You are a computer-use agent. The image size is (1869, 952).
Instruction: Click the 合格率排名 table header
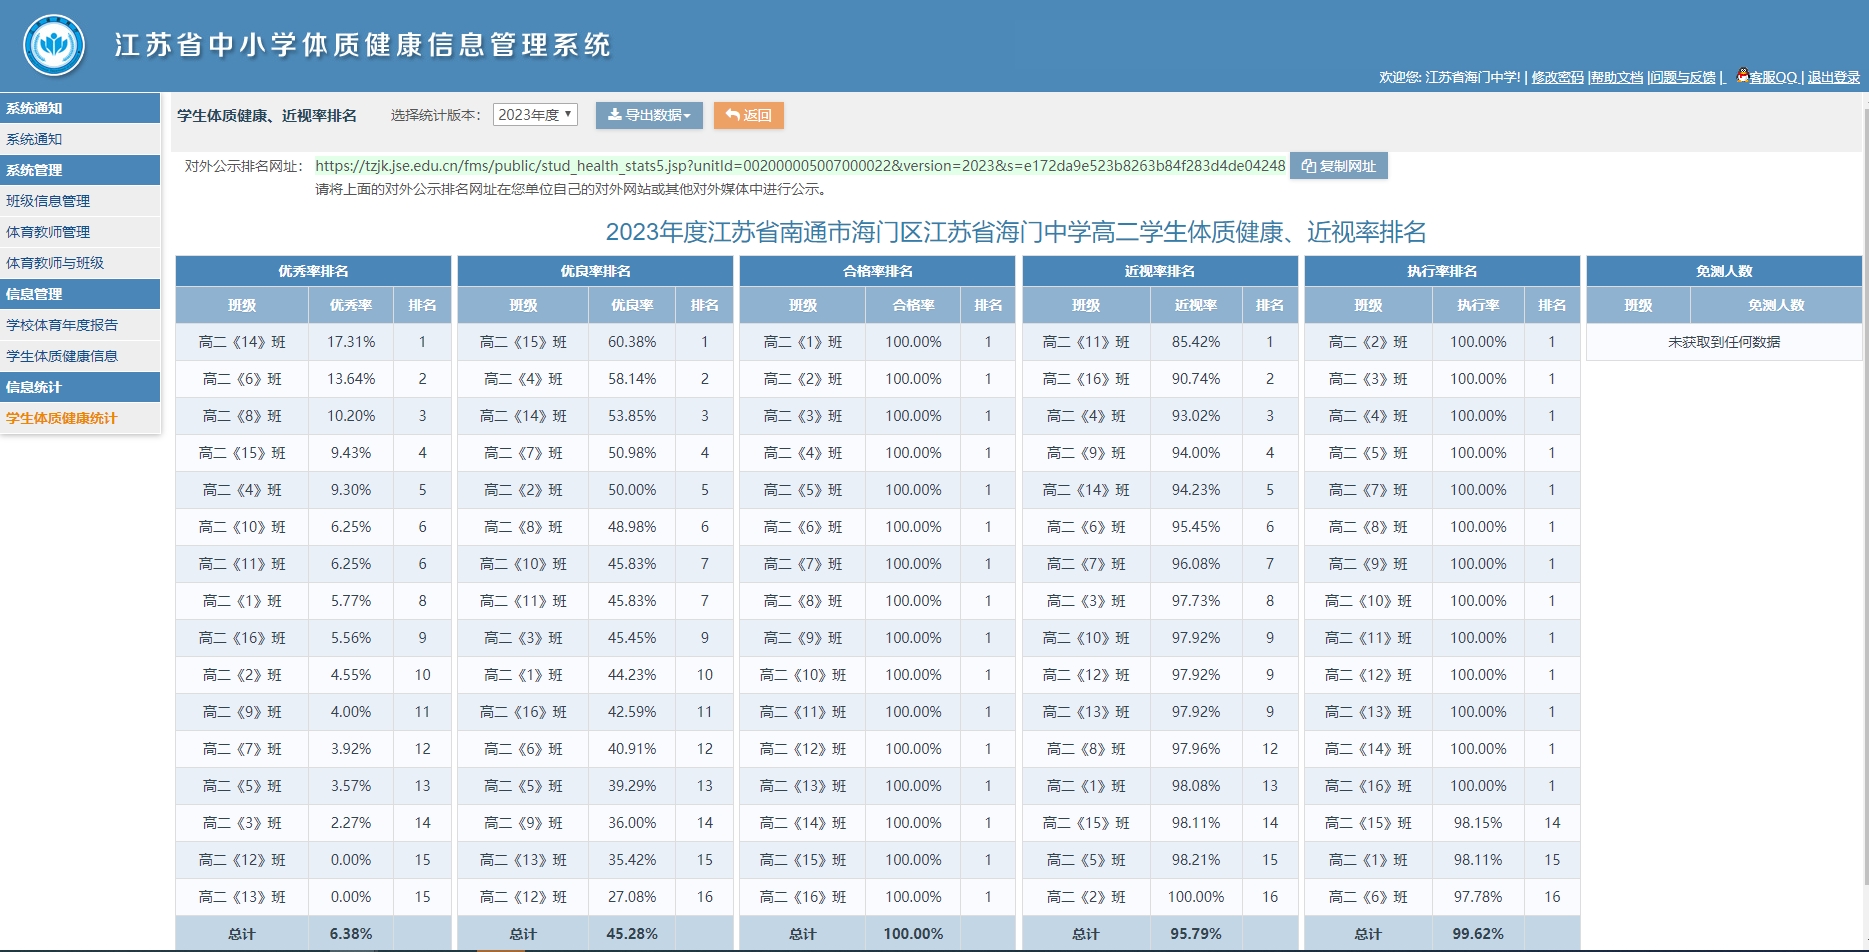[x=877, y=271]
